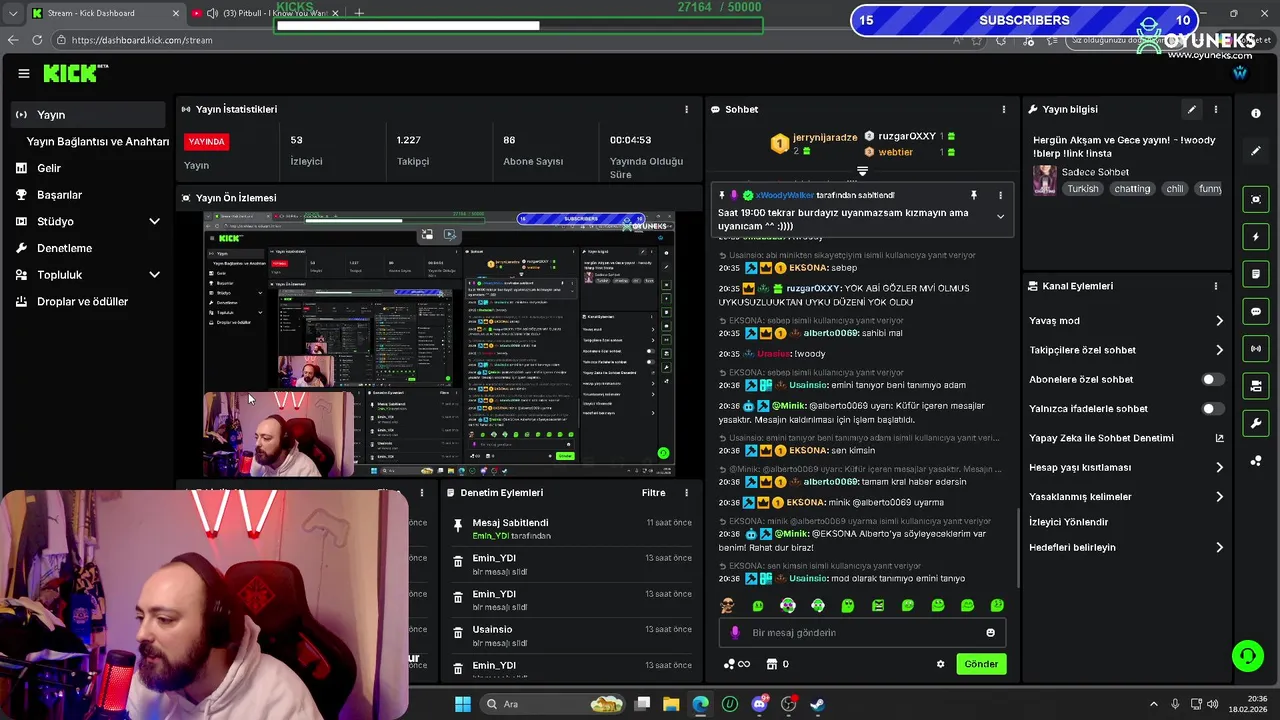1280x720 pixels.
Task: Open Yavaş mod settings
Action: pyautogui.click(x=1126, y=321)
